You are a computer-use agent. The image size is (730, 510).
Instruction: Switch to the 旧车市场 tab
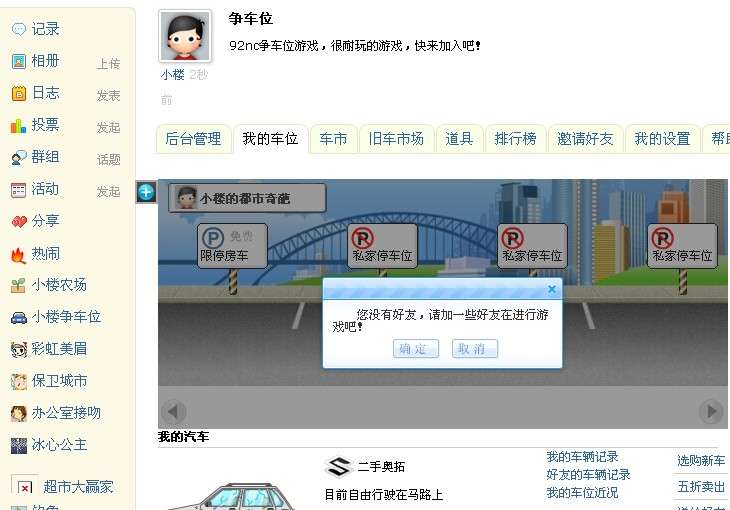coord(396,139)
